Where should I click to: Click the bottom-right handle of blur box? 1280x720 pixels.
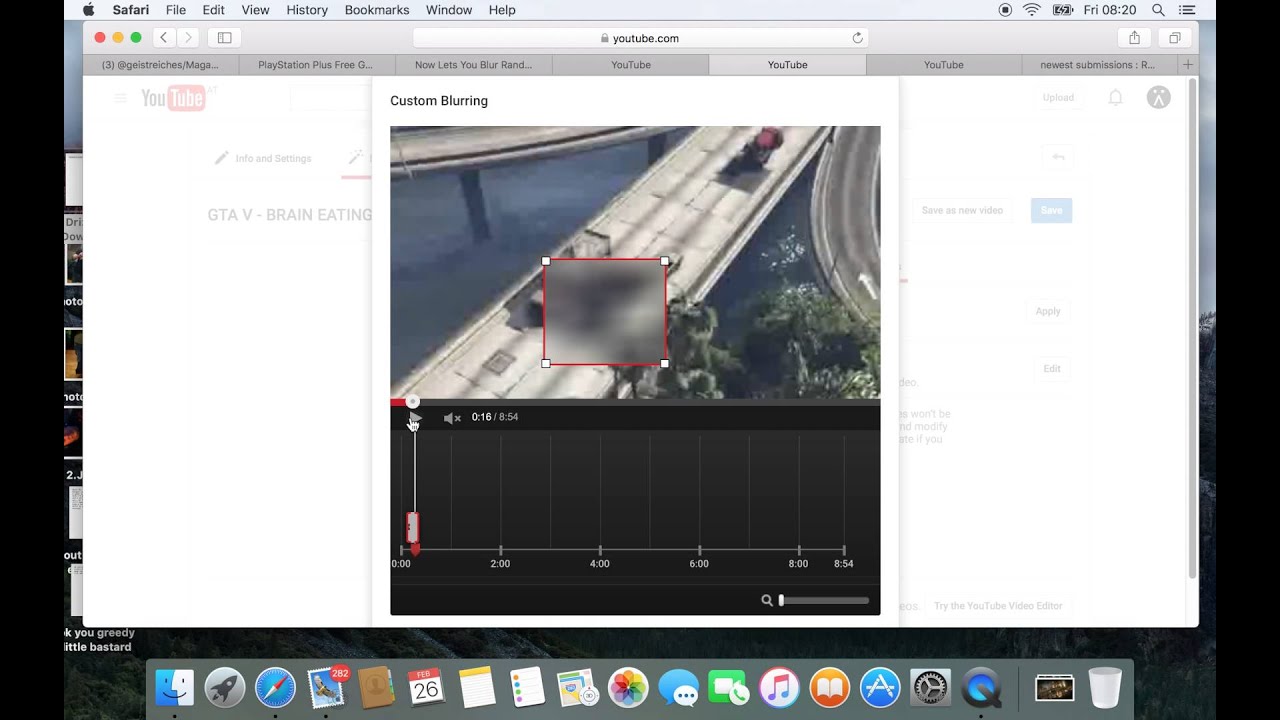coord(665,363)
